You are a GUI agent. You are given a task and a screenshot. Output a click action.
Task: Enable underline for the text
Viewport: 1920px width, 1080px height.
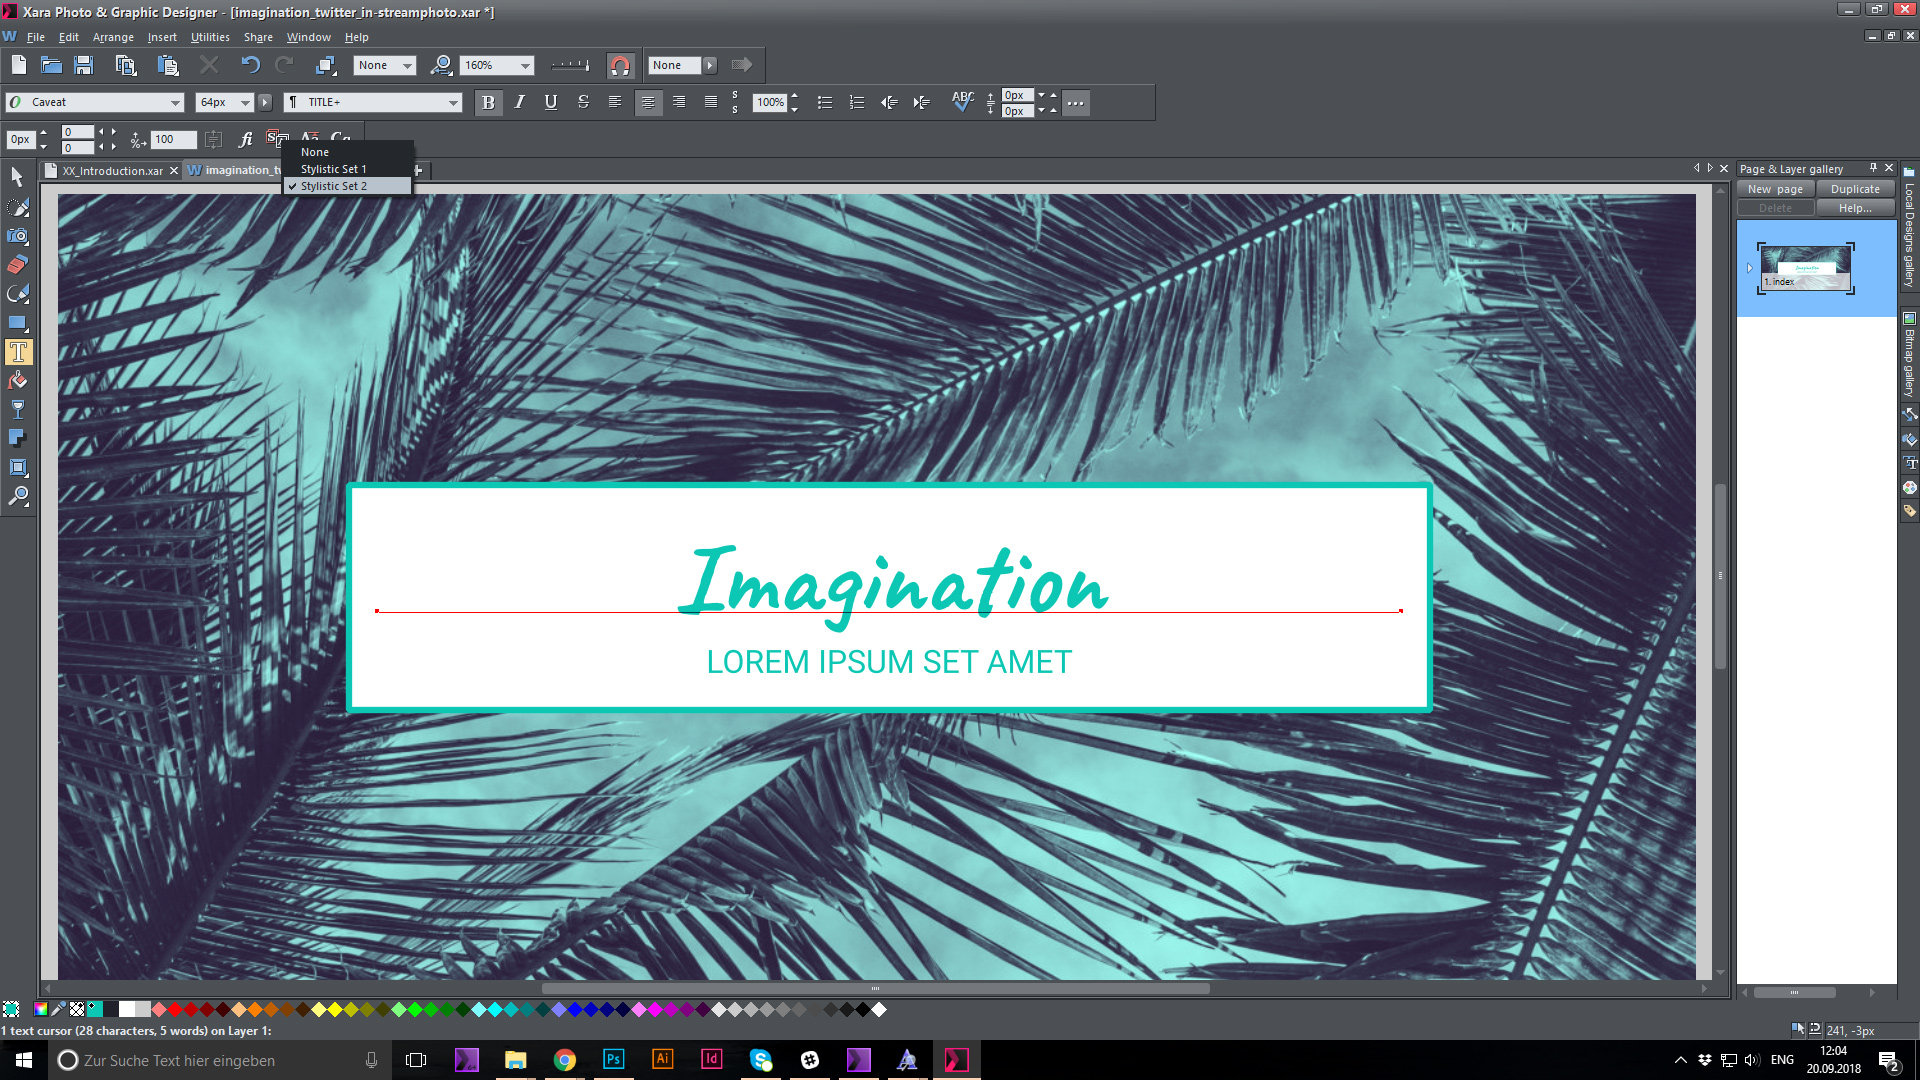(551, 101)
